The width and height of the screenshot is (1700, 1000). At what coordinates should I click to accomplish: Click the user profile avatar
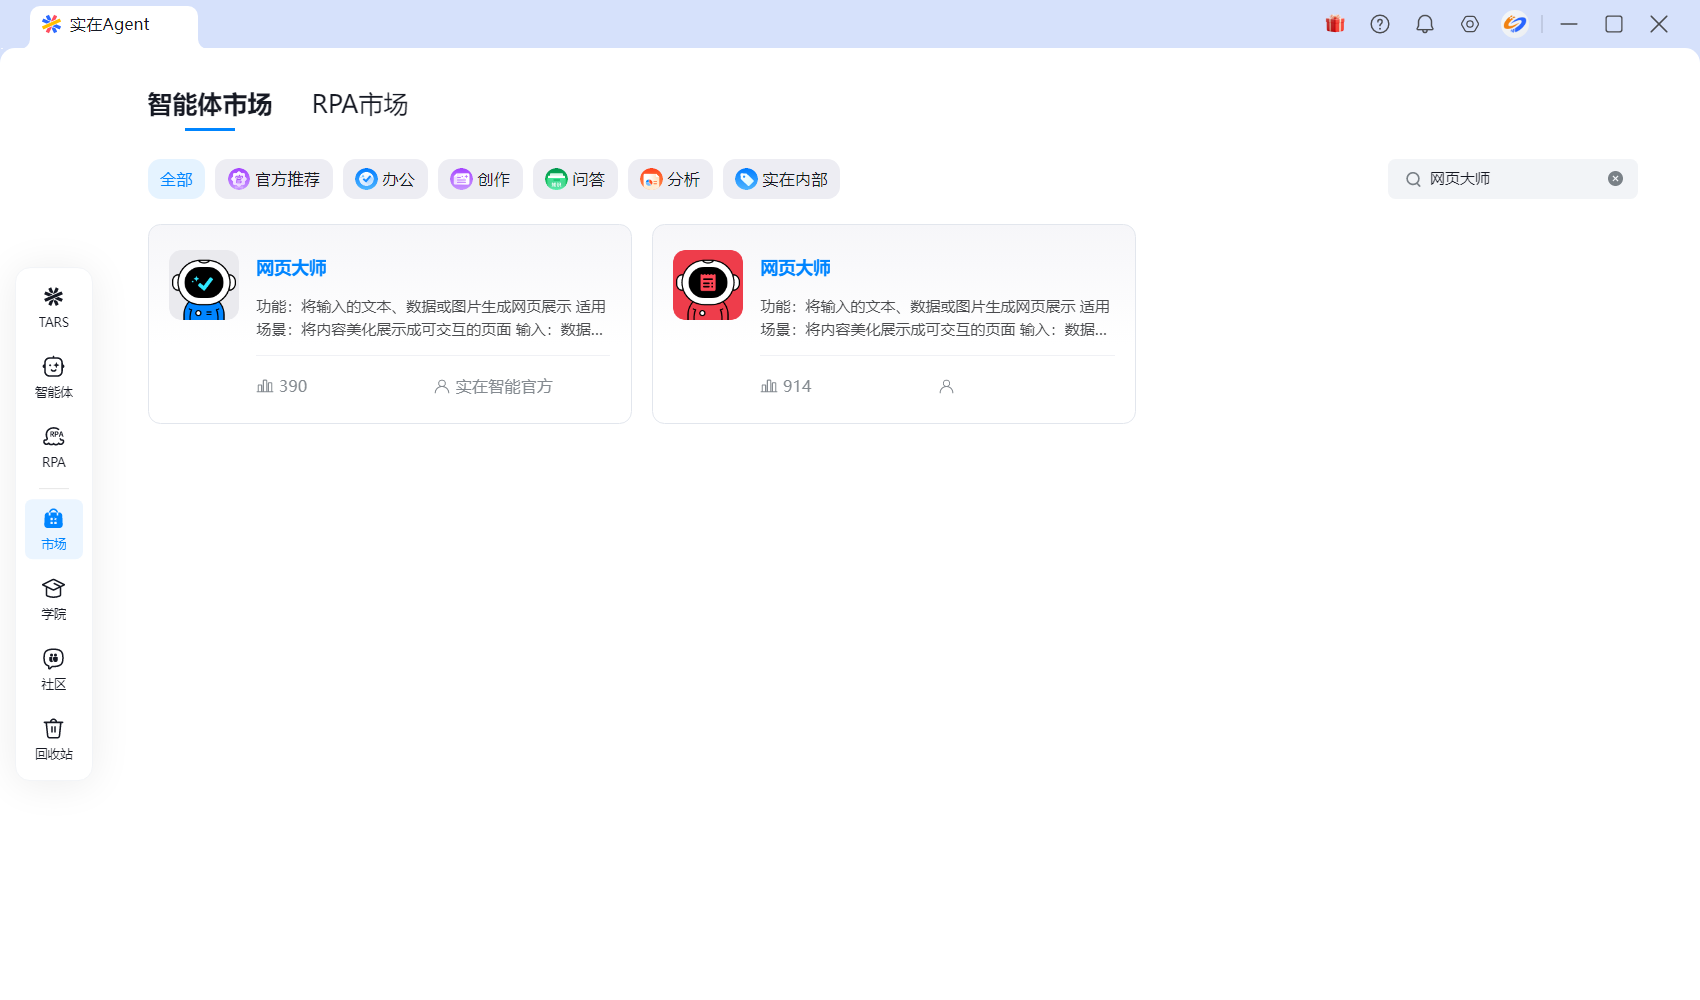coord(1515,24)
